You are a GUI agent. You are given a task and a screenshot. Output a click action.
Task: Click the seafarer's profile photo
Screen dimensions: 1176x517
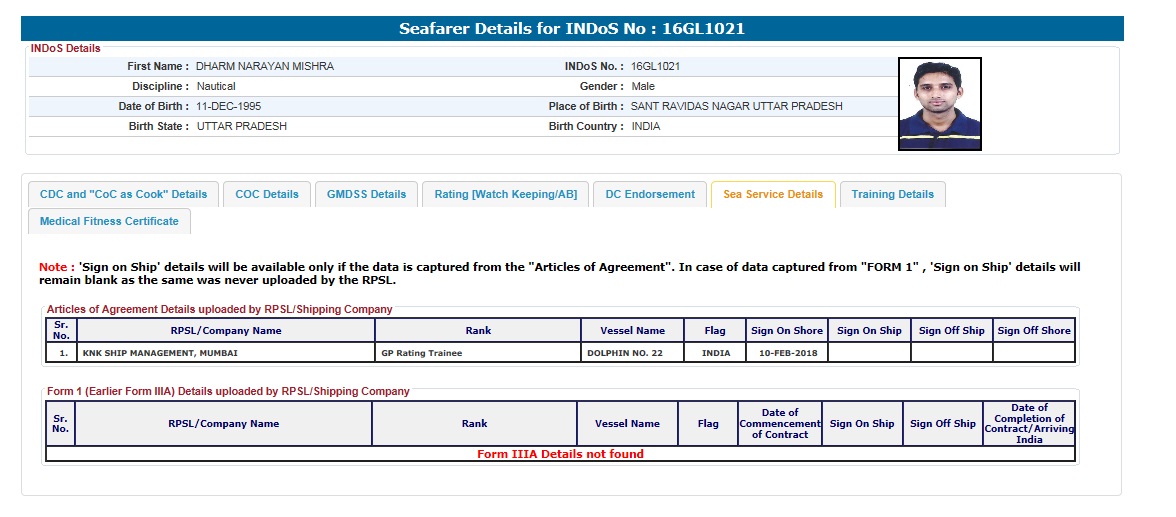coord(939,104)
